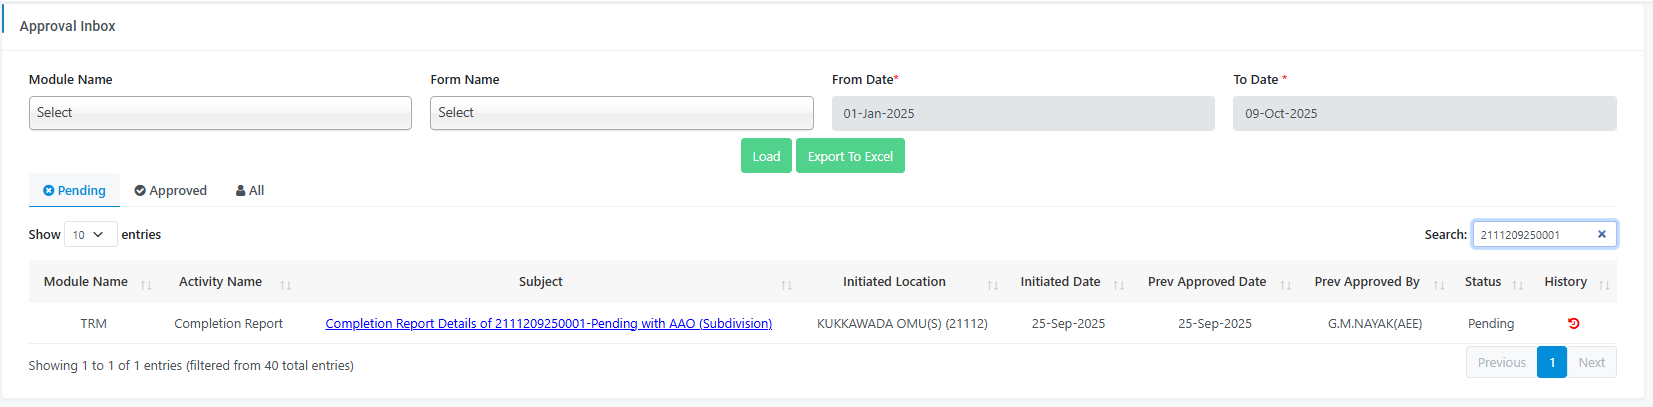Expand the Show entries count dropdown

pyautogui.click(x=90, y=234)
